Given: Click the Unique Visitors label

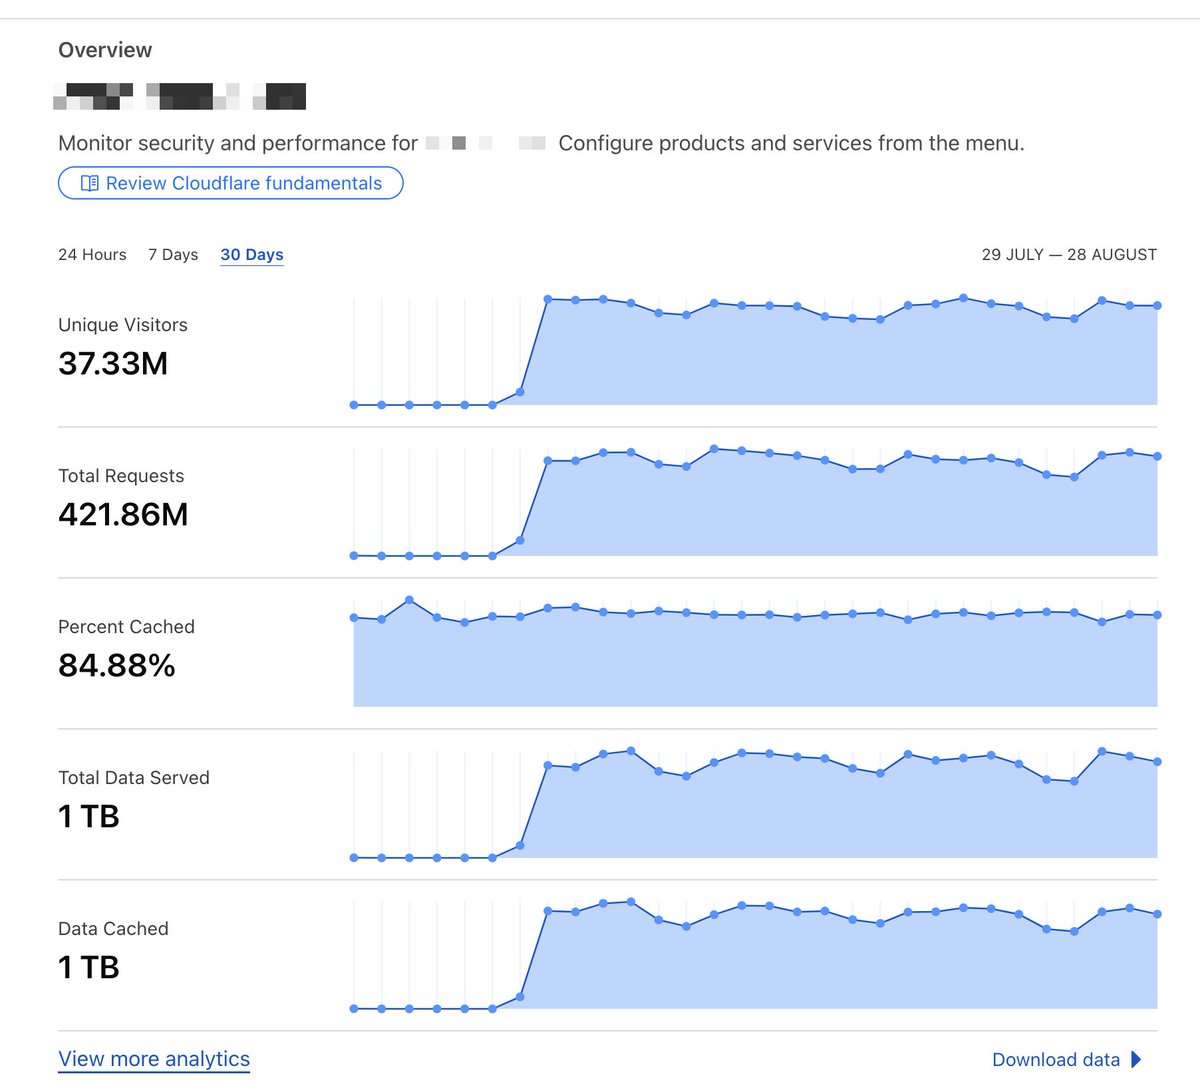Looking at the screenshot, I should click(123, 325).
